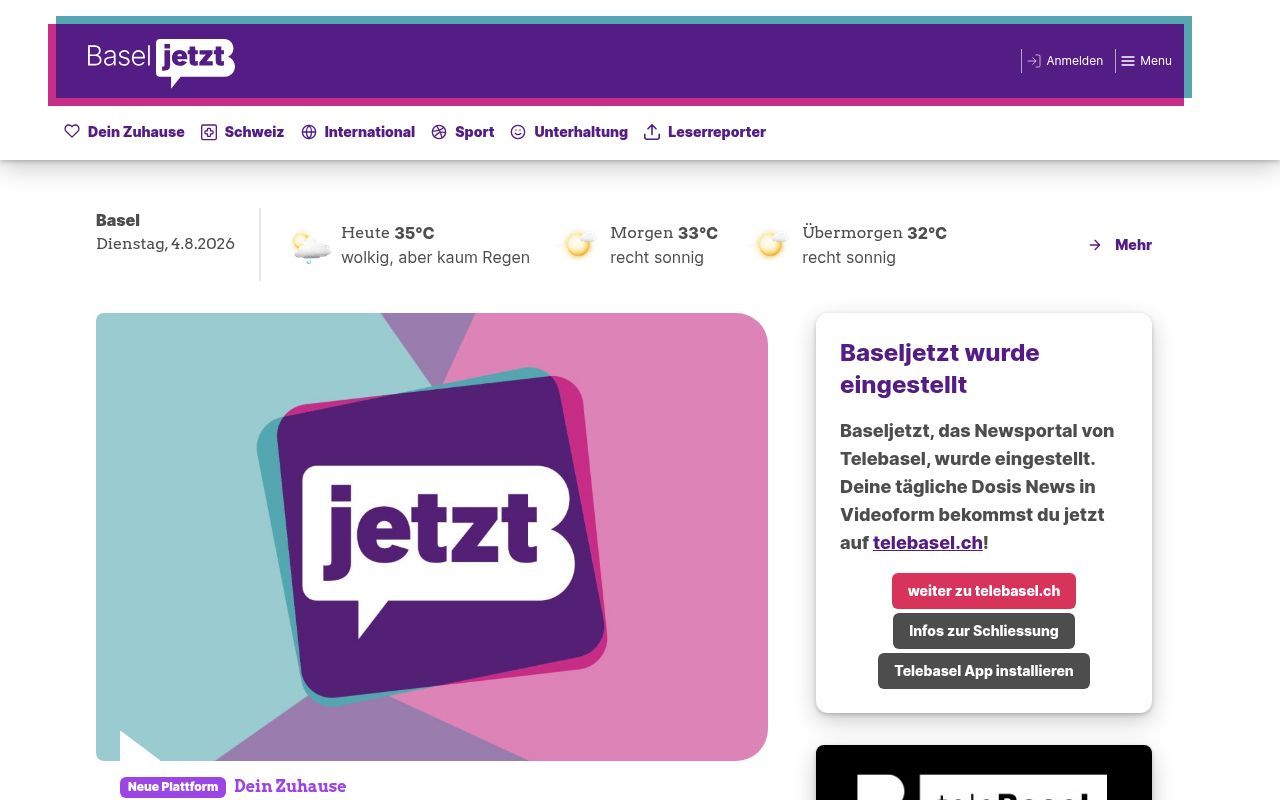Open the Leserreporter page

[x=717, y=132]
